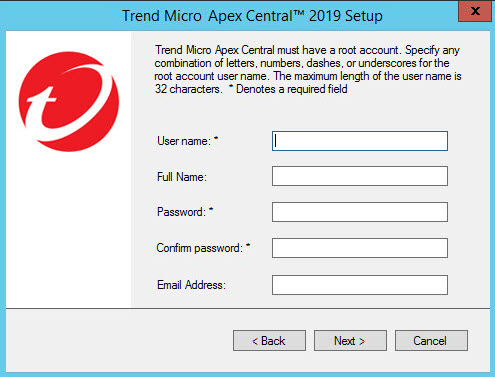Click the 'Email Address:' label

tap(191, 285)
